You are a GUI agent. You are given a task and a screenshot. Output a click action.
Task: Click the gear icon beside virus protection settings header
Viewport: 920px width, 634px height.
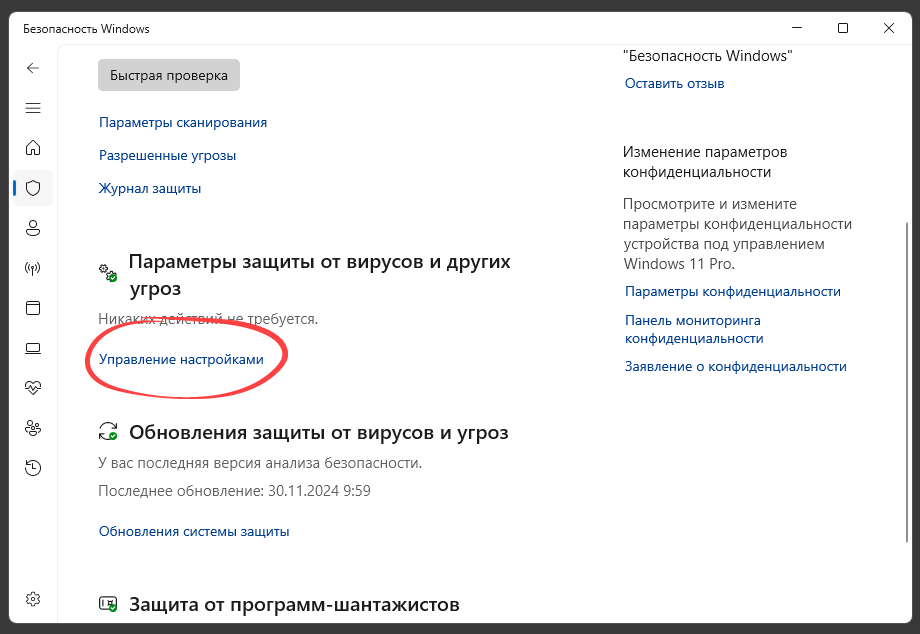[x=107, y=268]
